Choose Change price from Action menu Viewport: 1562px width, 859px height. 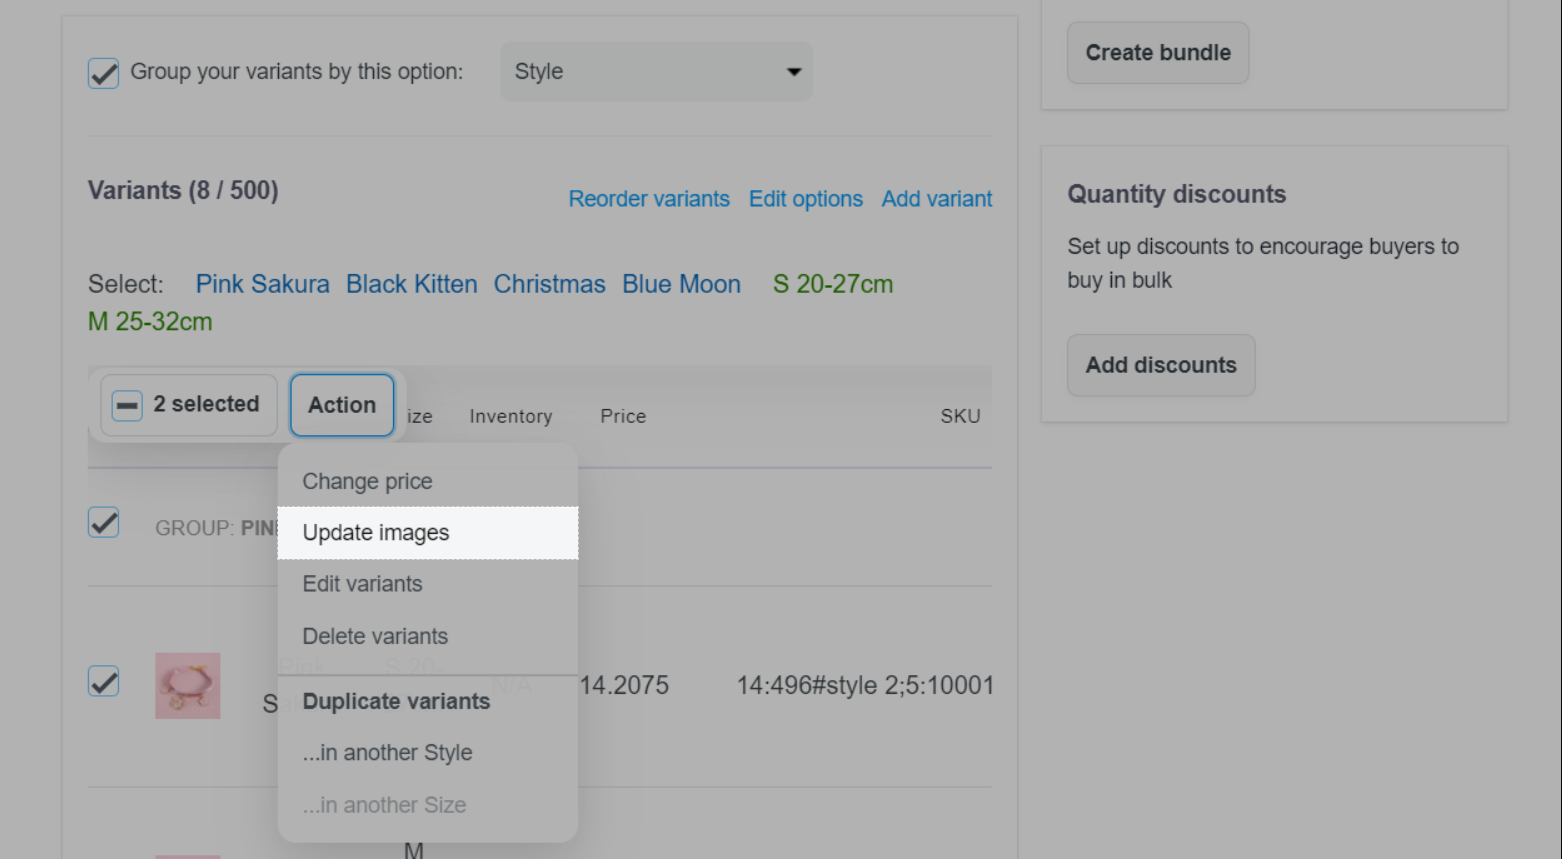point(428,481)
